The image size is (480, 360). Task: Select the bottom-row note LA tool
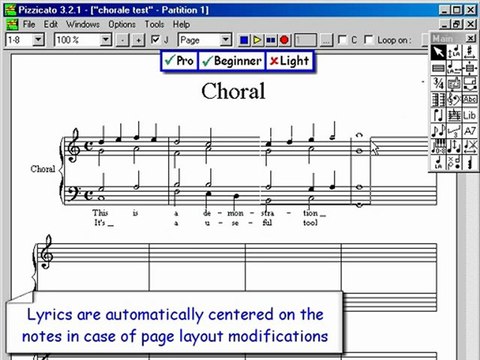click(x=438, y=162)
